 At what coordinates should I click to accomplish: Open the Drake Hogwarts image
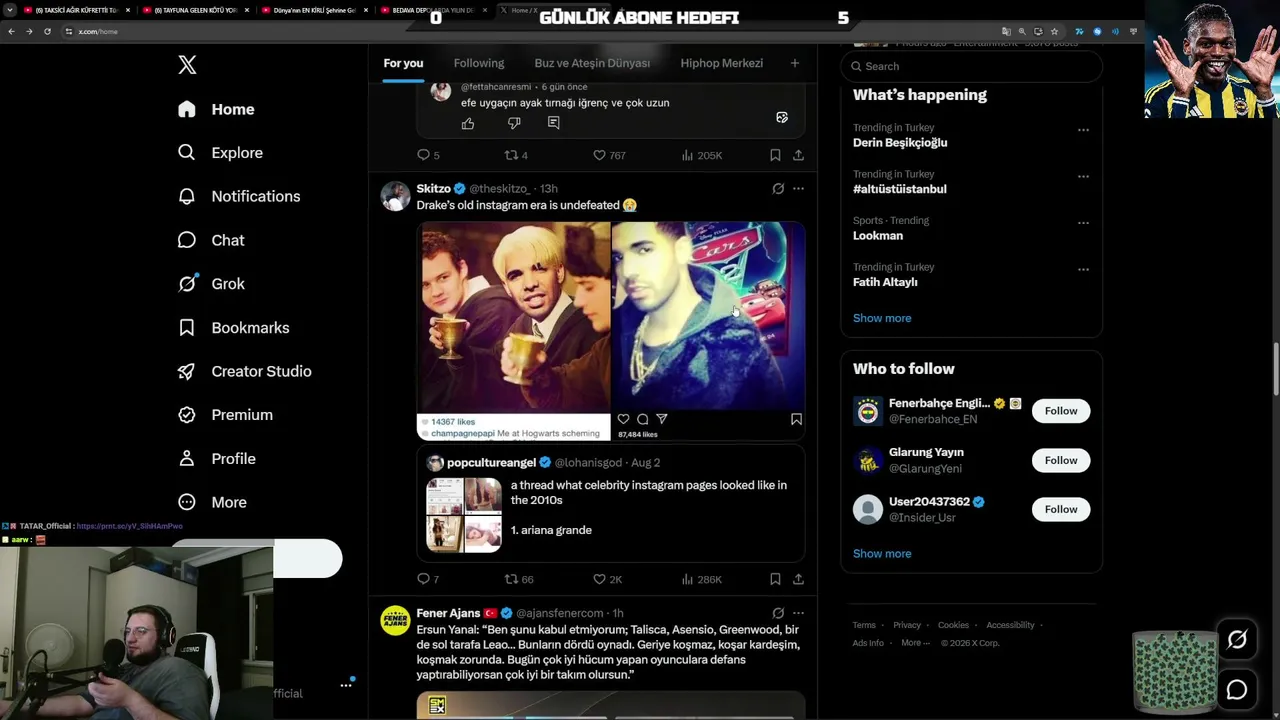pyautogui.click(x=513, y=331)
